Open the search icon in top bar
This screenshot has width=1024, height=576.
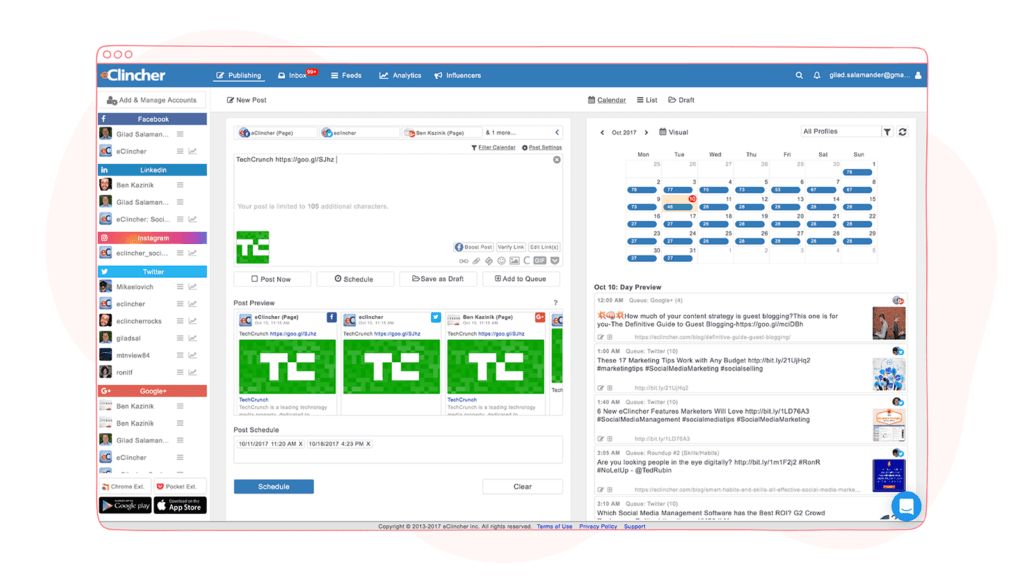(x=799, y=75)
